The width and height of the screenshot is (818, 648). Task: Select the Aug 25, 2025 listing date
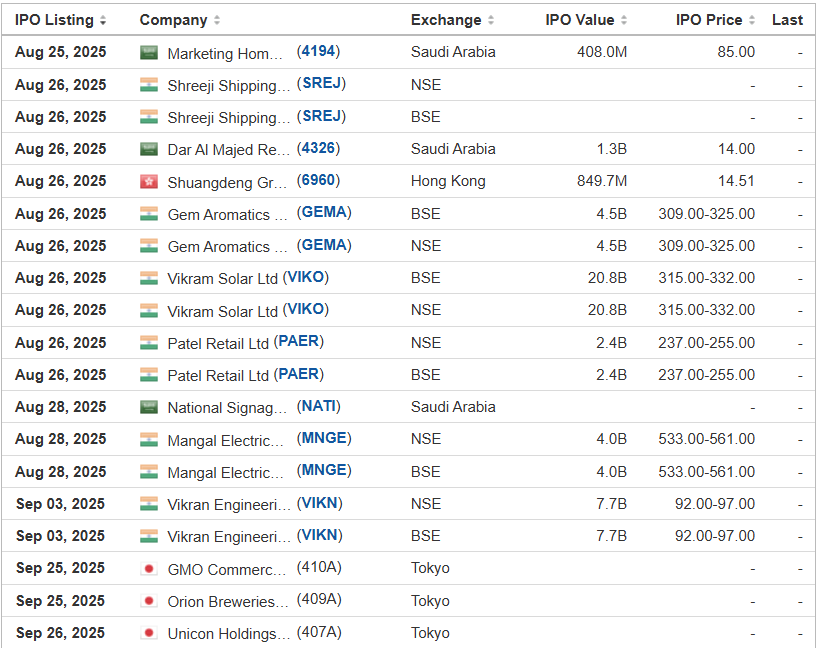[x=61, y=52]
